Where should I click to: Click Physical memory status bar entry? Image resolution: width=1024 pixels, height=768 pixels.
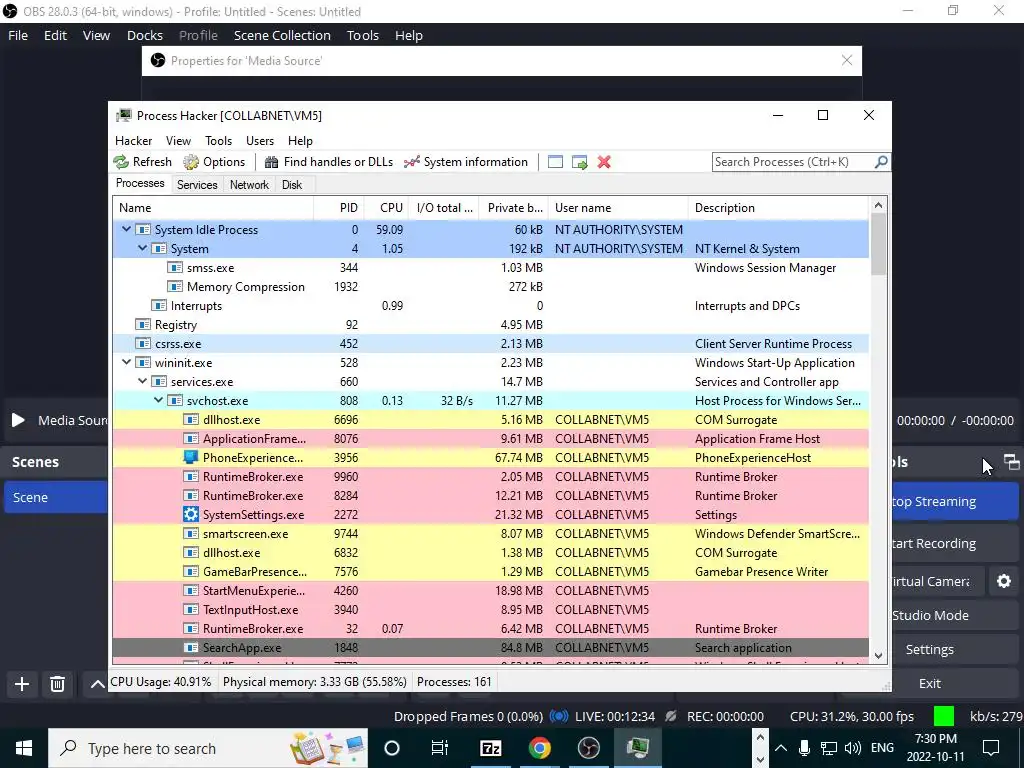pyautogui.click(x=315, y=682)
